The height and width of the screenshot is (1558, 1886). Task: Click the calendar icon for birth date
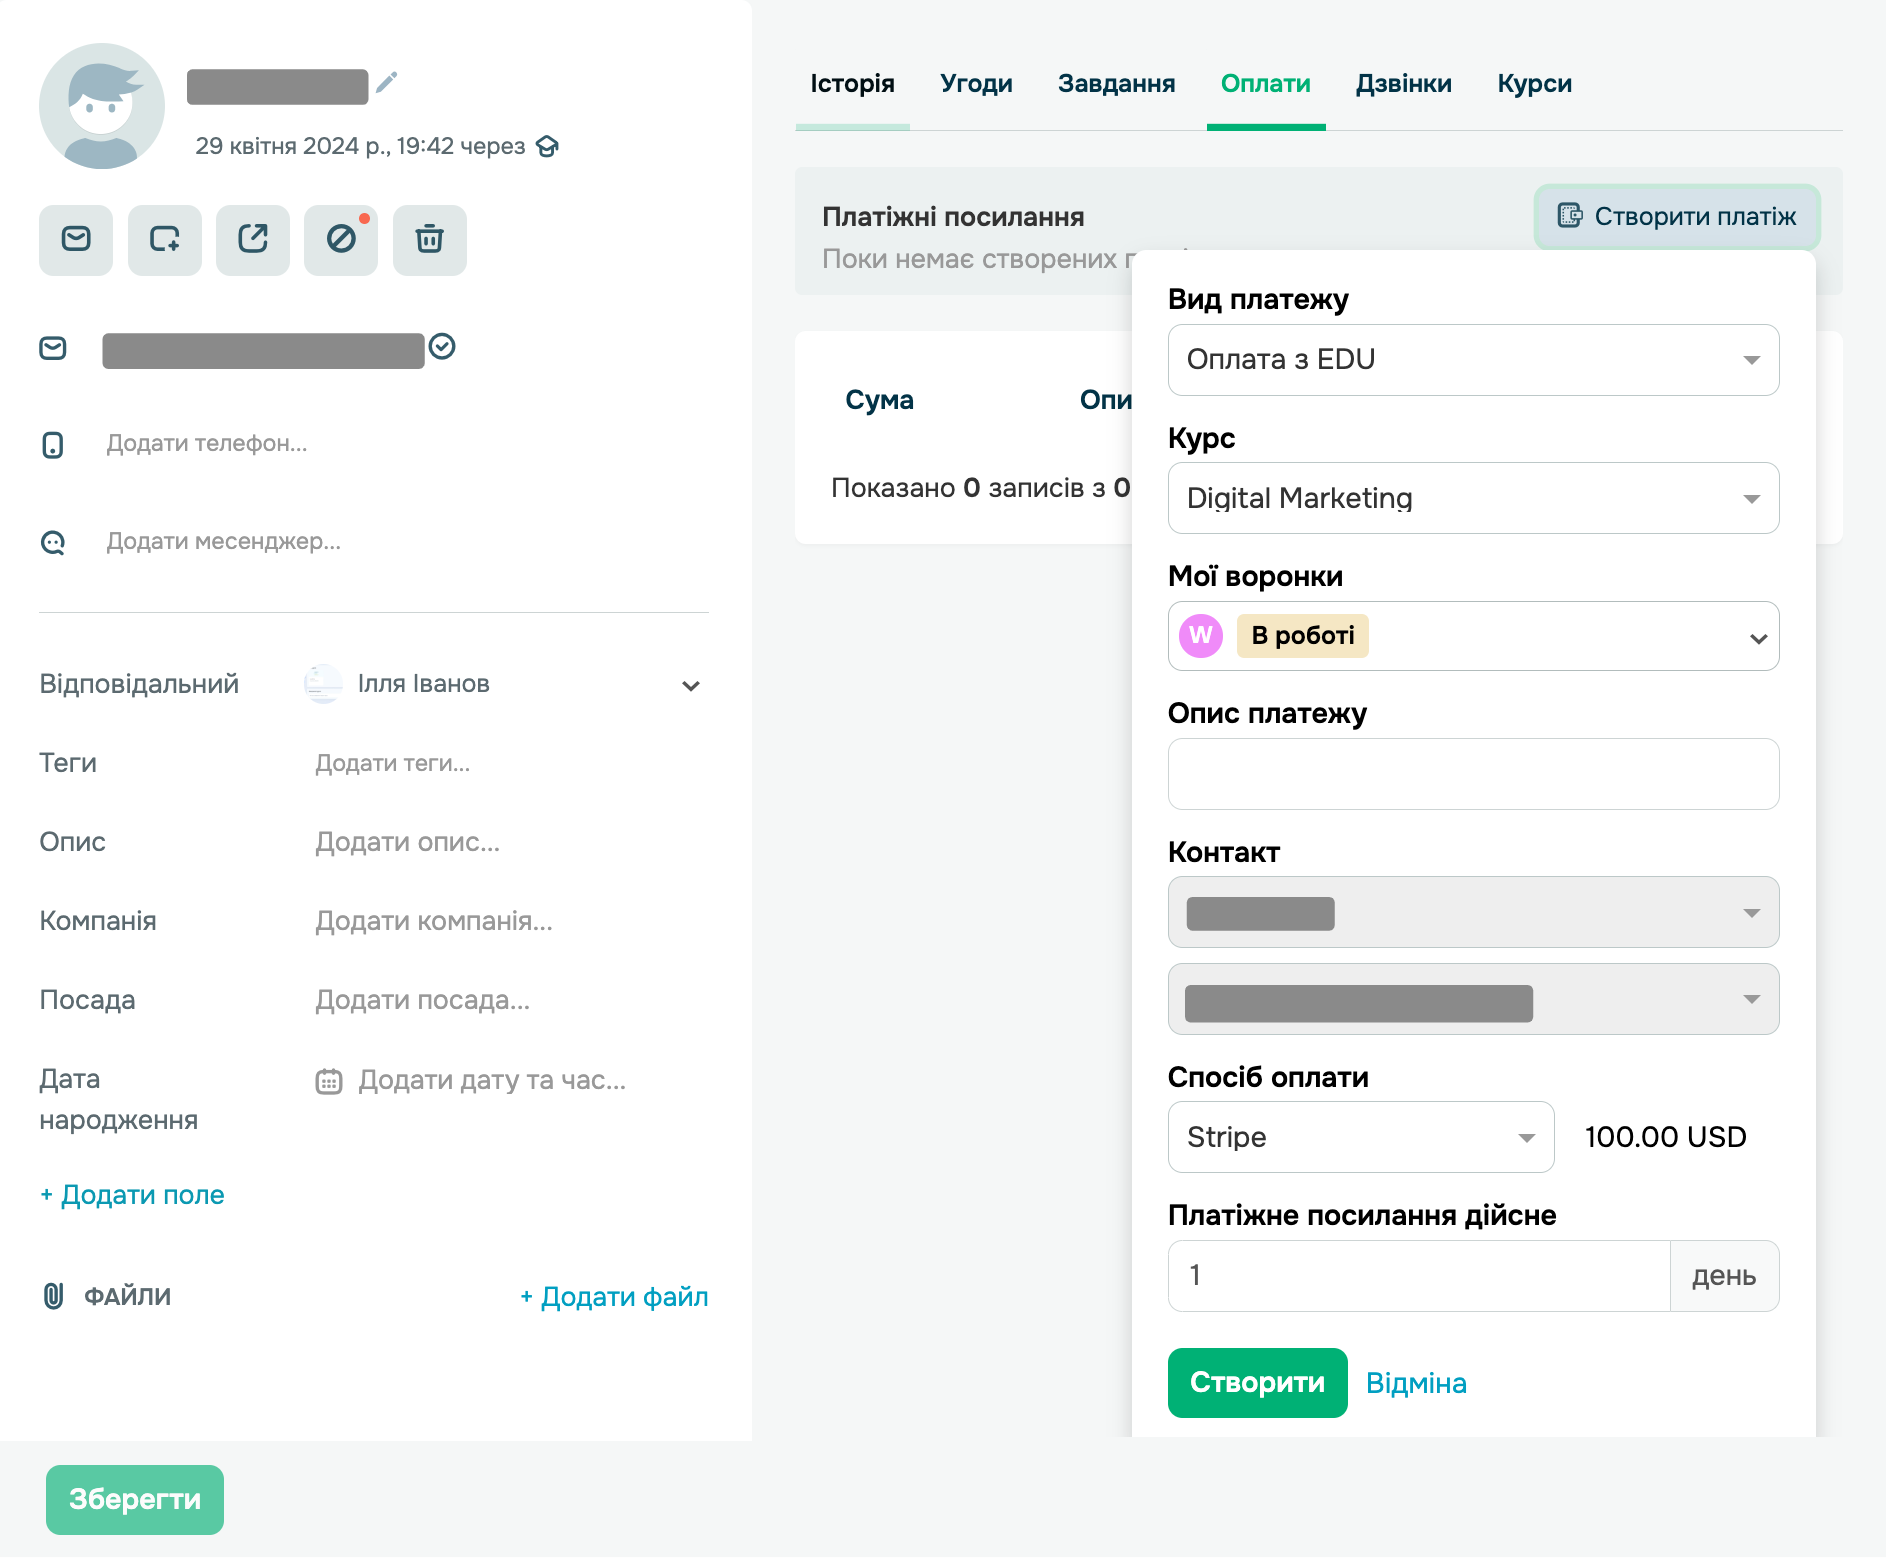click(x=329, y=1081)
